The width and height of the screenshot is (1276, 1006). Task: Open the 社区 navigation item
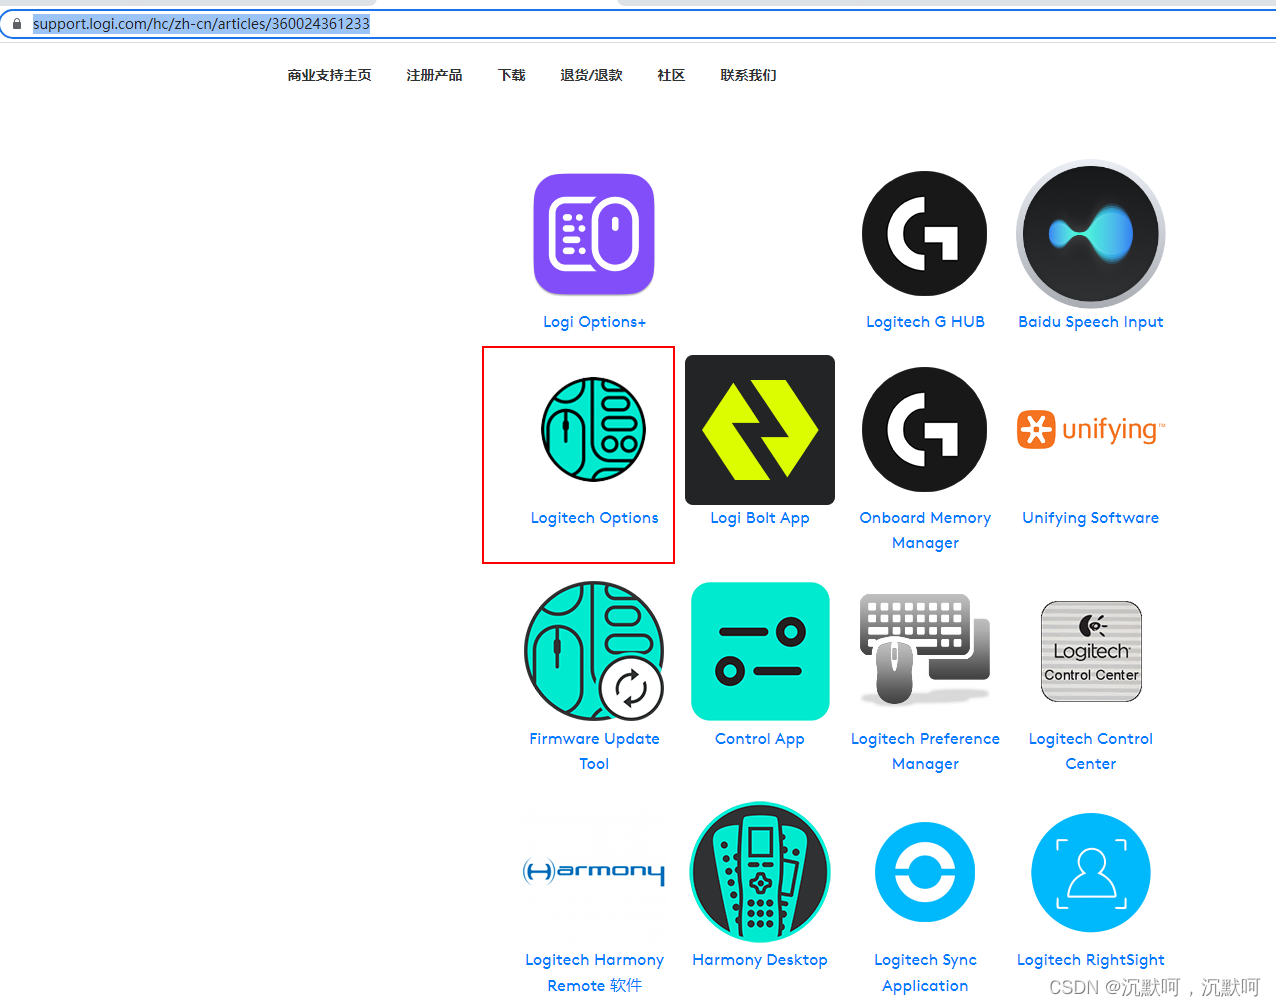(671, 75)
